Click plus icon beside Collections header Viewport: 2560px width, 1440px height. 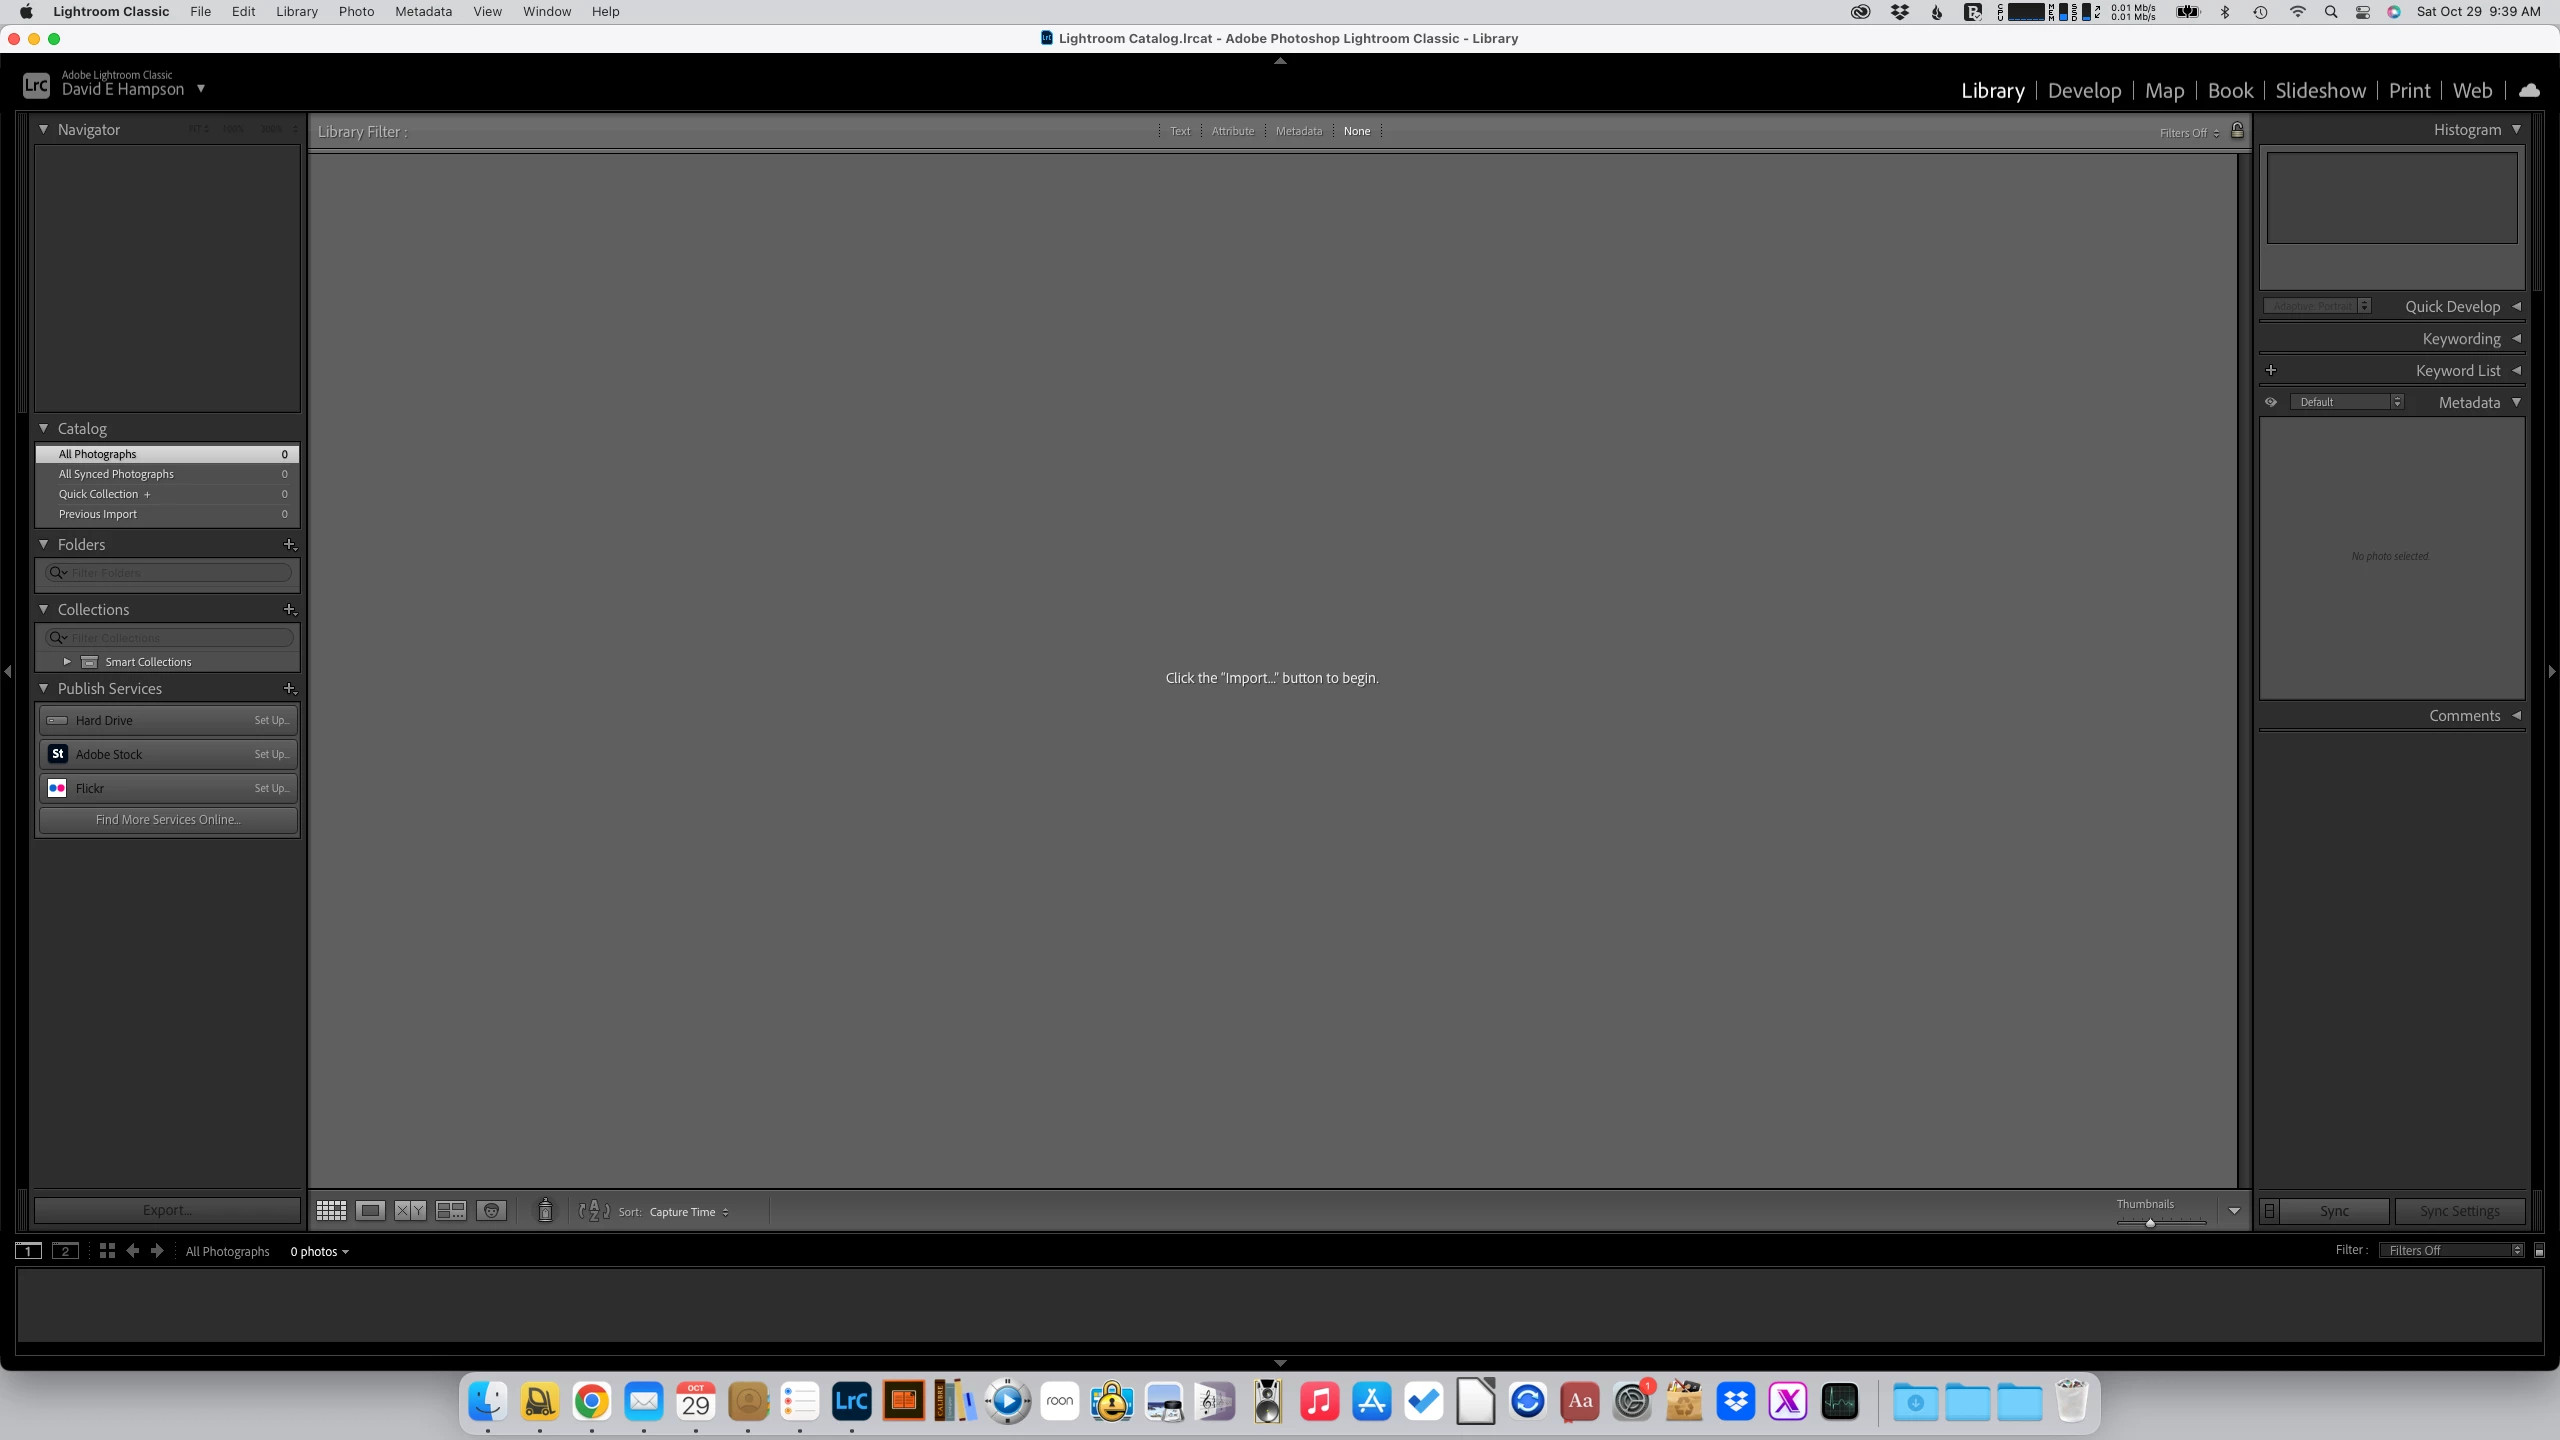289,609
